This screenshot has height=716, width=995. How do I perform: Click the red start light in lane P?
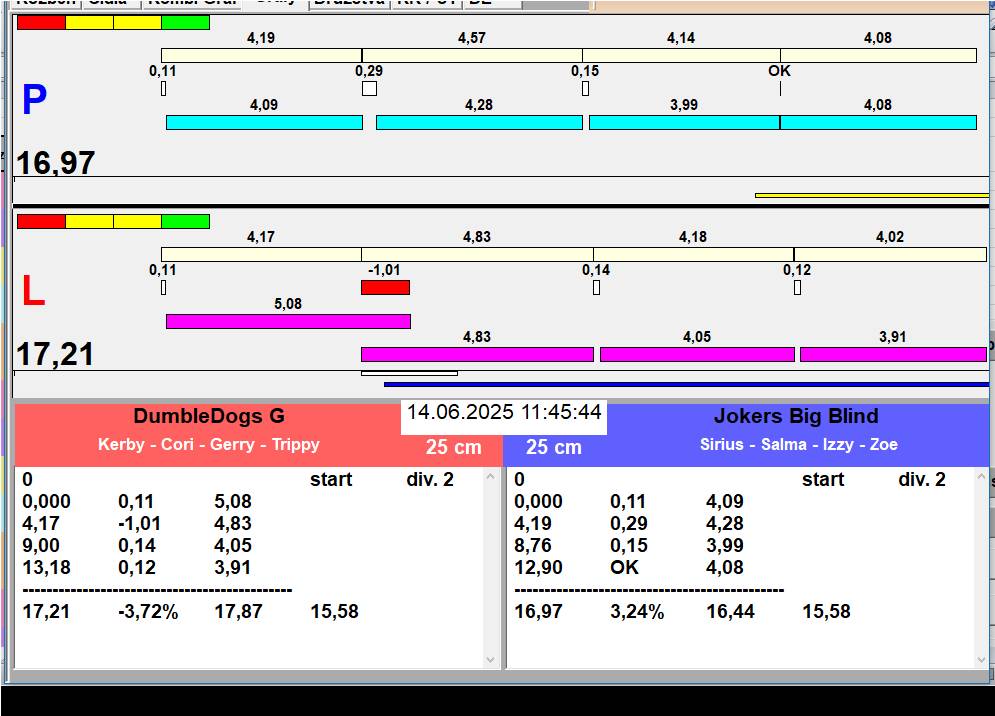click(41, 22)
